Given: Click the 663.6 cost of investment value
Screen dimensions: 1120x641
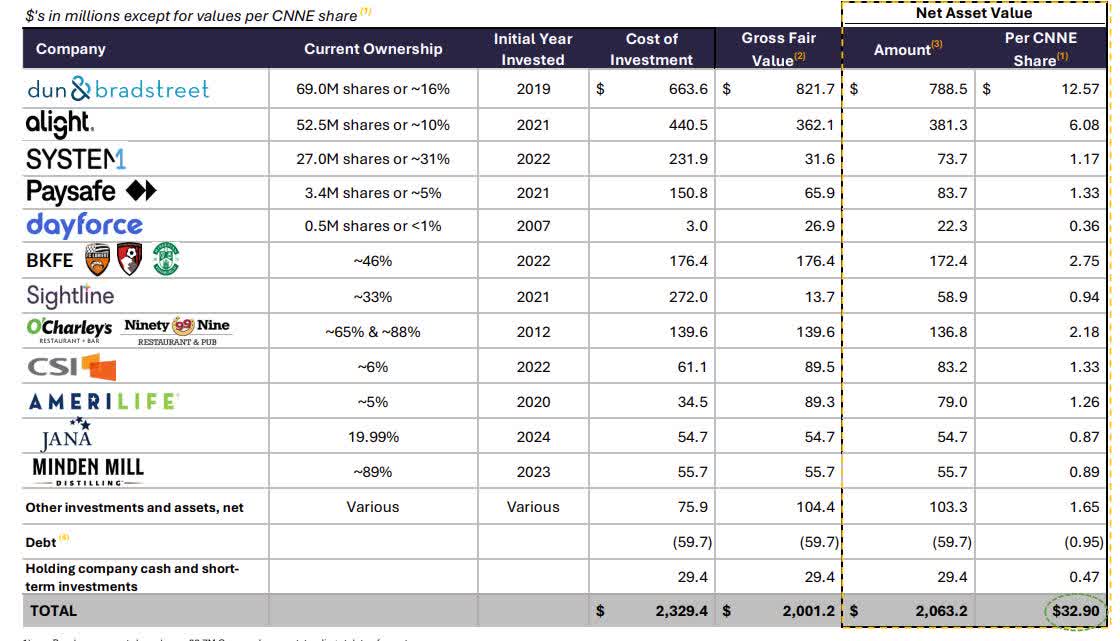Looking at the screenshot, I should click(688, 89).
